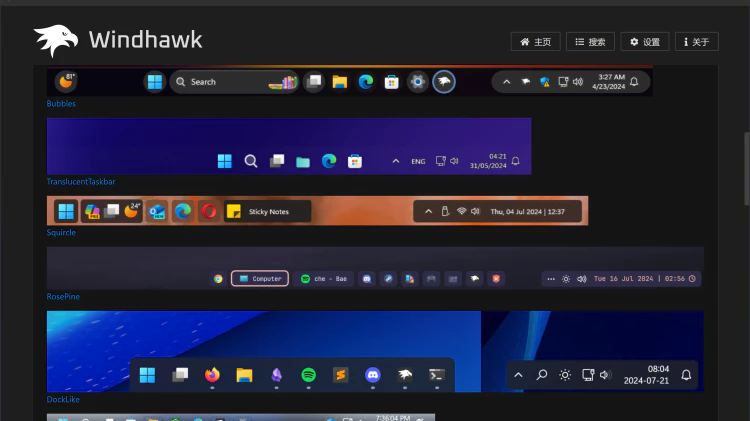750x421 pixels.
Task: Click the Task View icon in TranslucentTaskbar preview
Action: [x=277, y=161]
